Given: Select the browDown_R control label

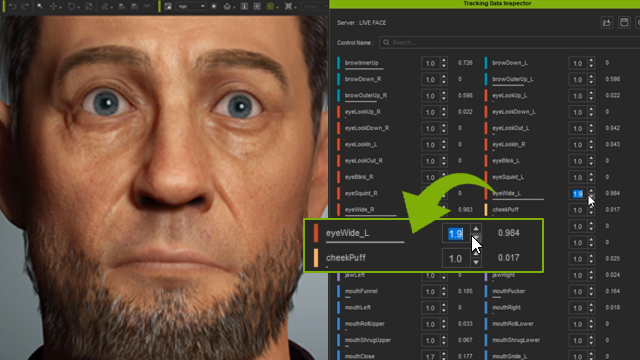Looking at the screenshot, I should click(x=363, y=79).
